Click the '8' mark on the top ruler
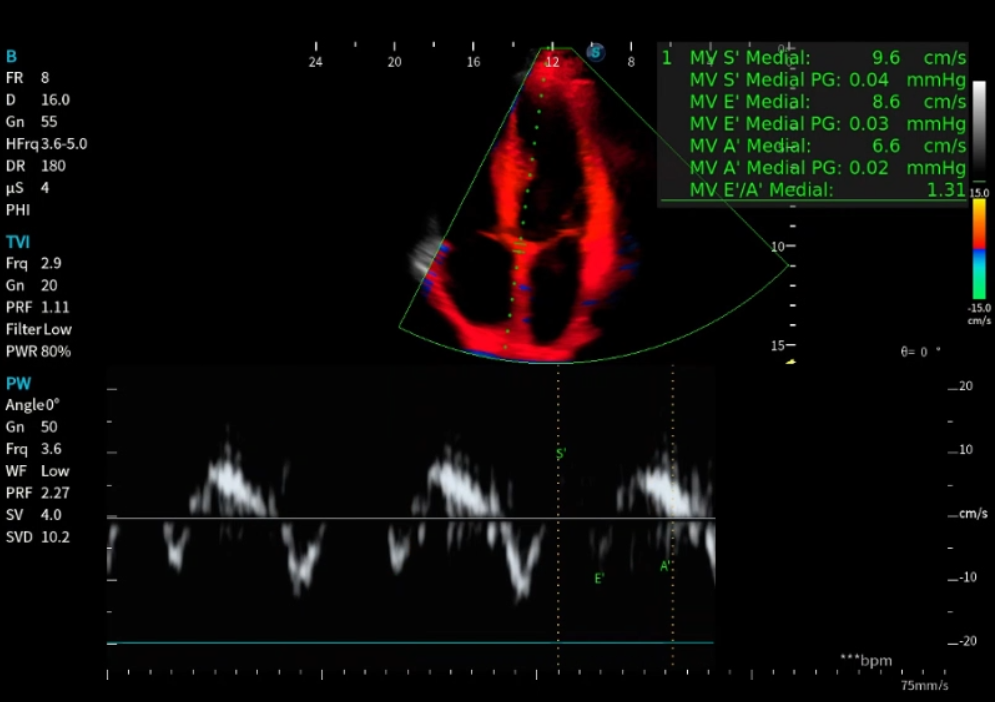 (631, 62)
